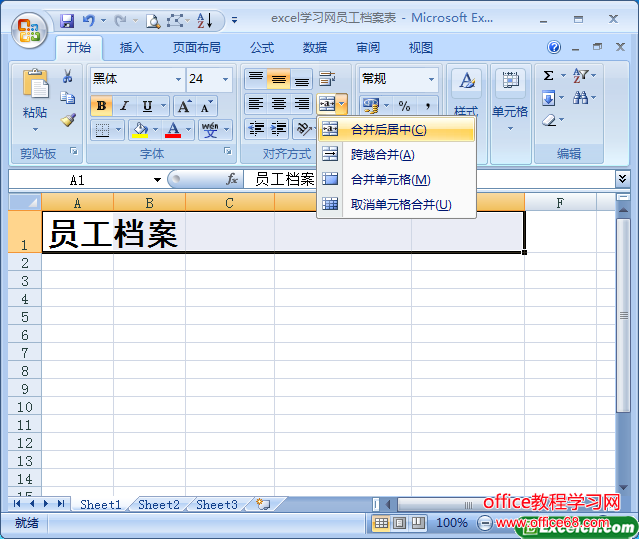Align text to the left
Image resolution: width=639 pixels, height=539 pixels.
[x=256, y=103]
